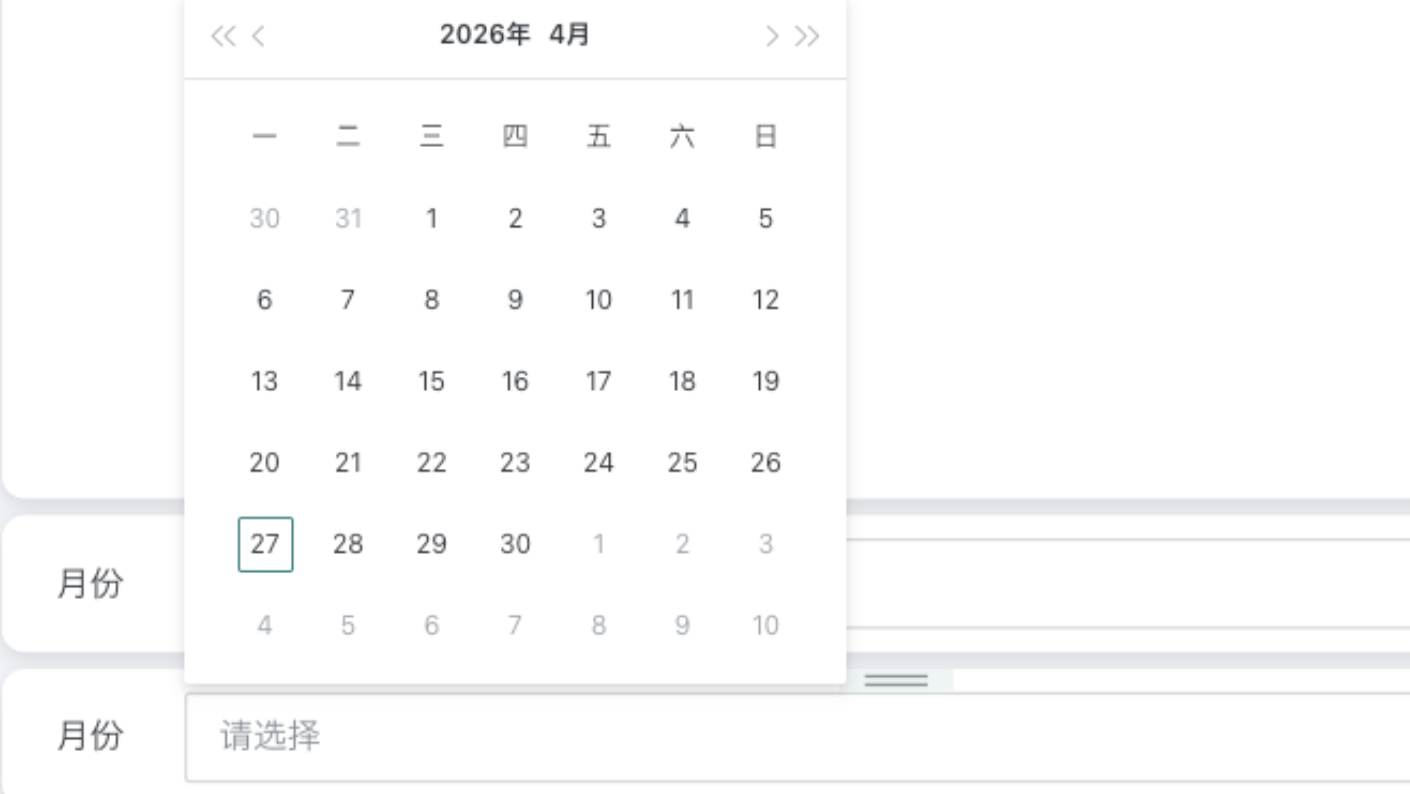Screen dimensions: 1410x794
Task: Select April 19 at the end of its week
Action: point(765,381)
